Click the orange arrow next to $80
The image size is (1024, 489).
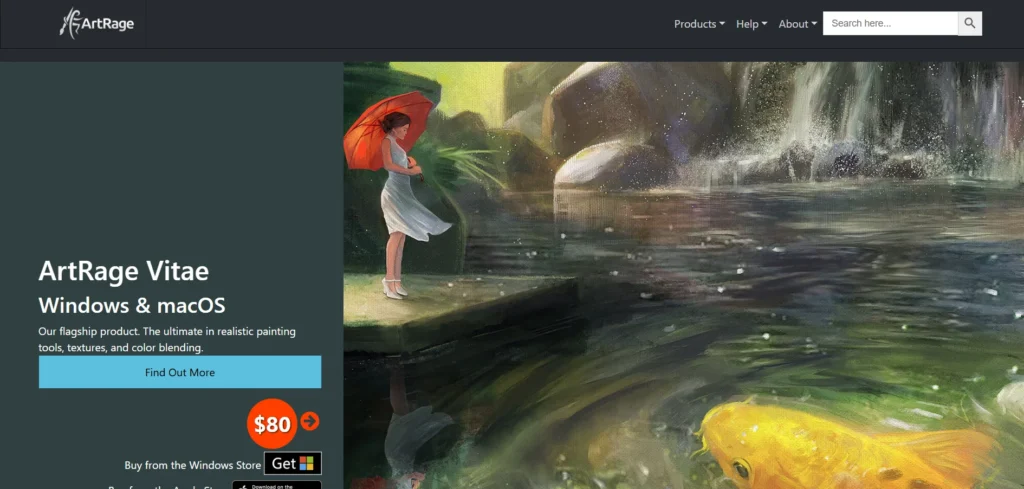click(310, 421)
